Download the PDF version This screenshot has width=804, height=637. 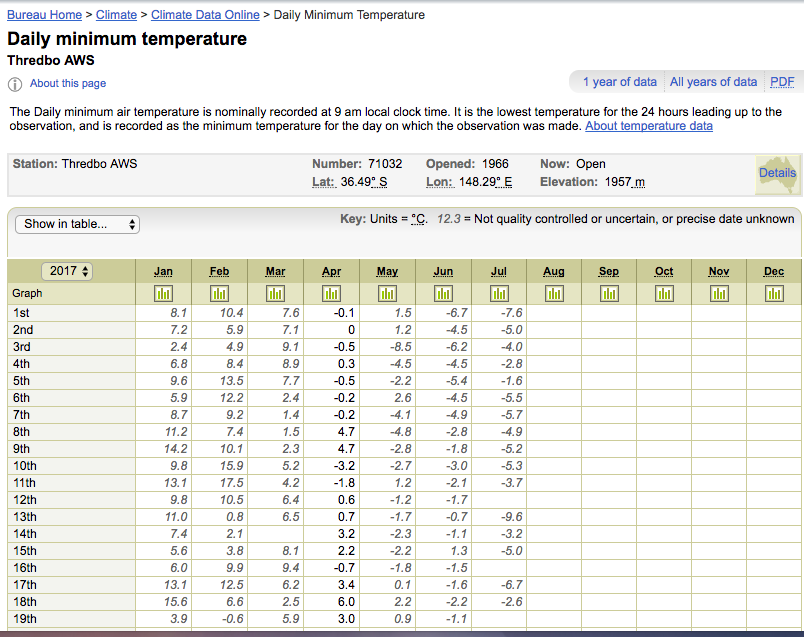coord(781,82)
